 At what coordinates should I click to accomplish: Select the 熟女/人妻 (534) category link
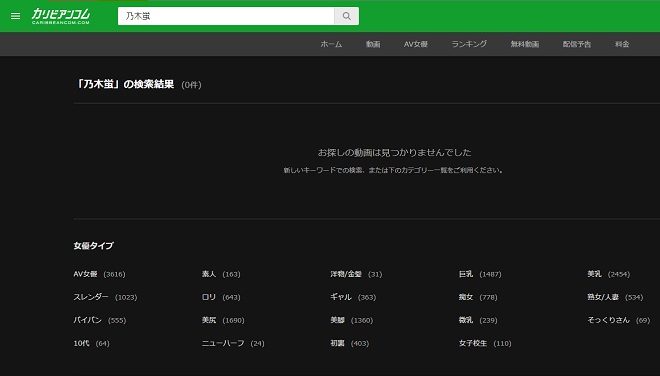tap(615, 297)
